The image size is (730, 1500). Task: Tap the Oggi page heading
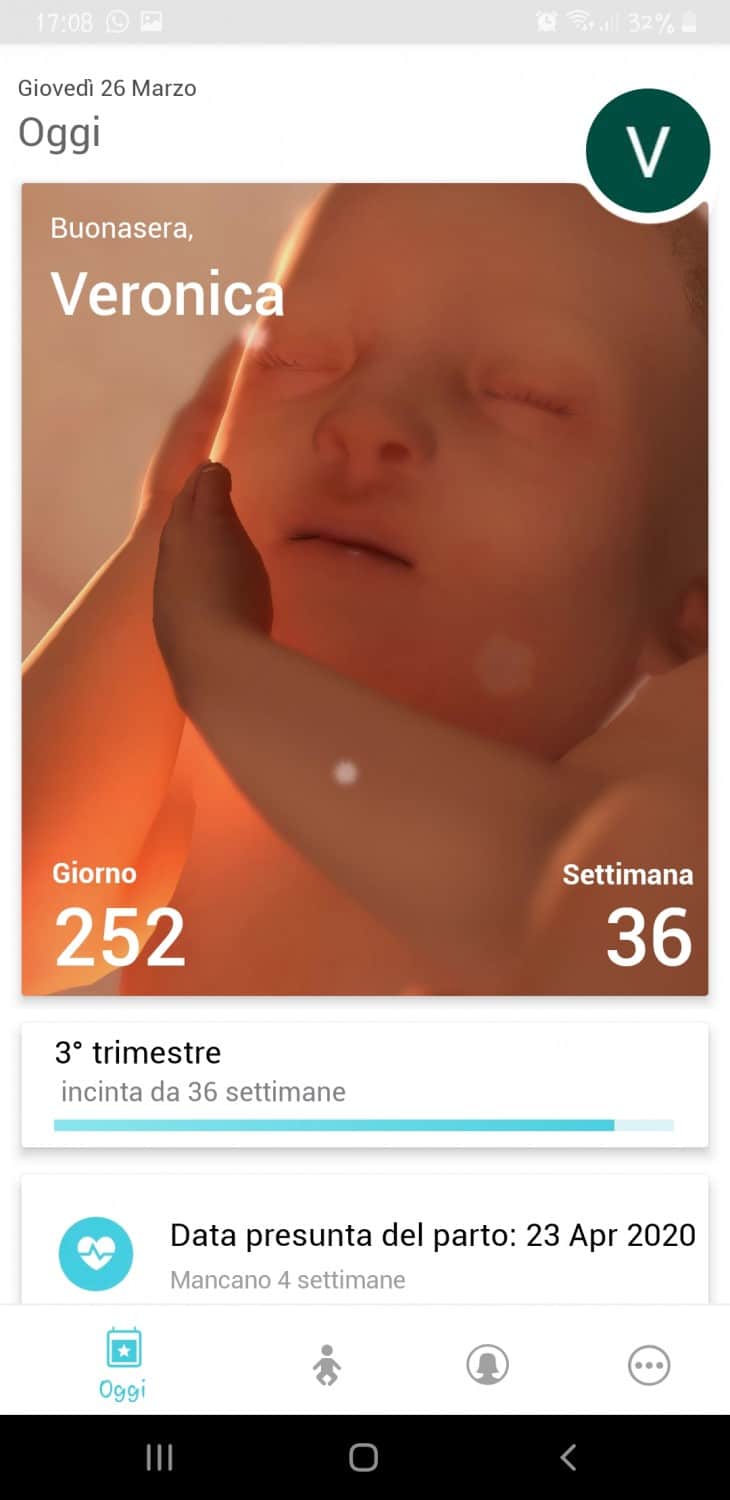59,133
